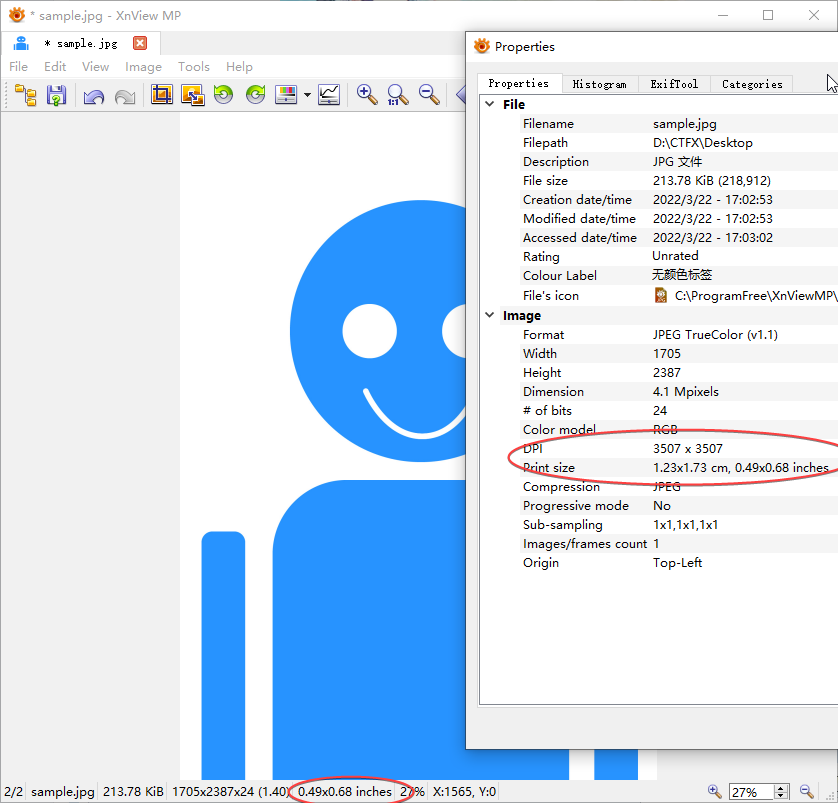Switch to the ExifTool tab
Viewport: 838px width, 803px height.
click(674, 84)
